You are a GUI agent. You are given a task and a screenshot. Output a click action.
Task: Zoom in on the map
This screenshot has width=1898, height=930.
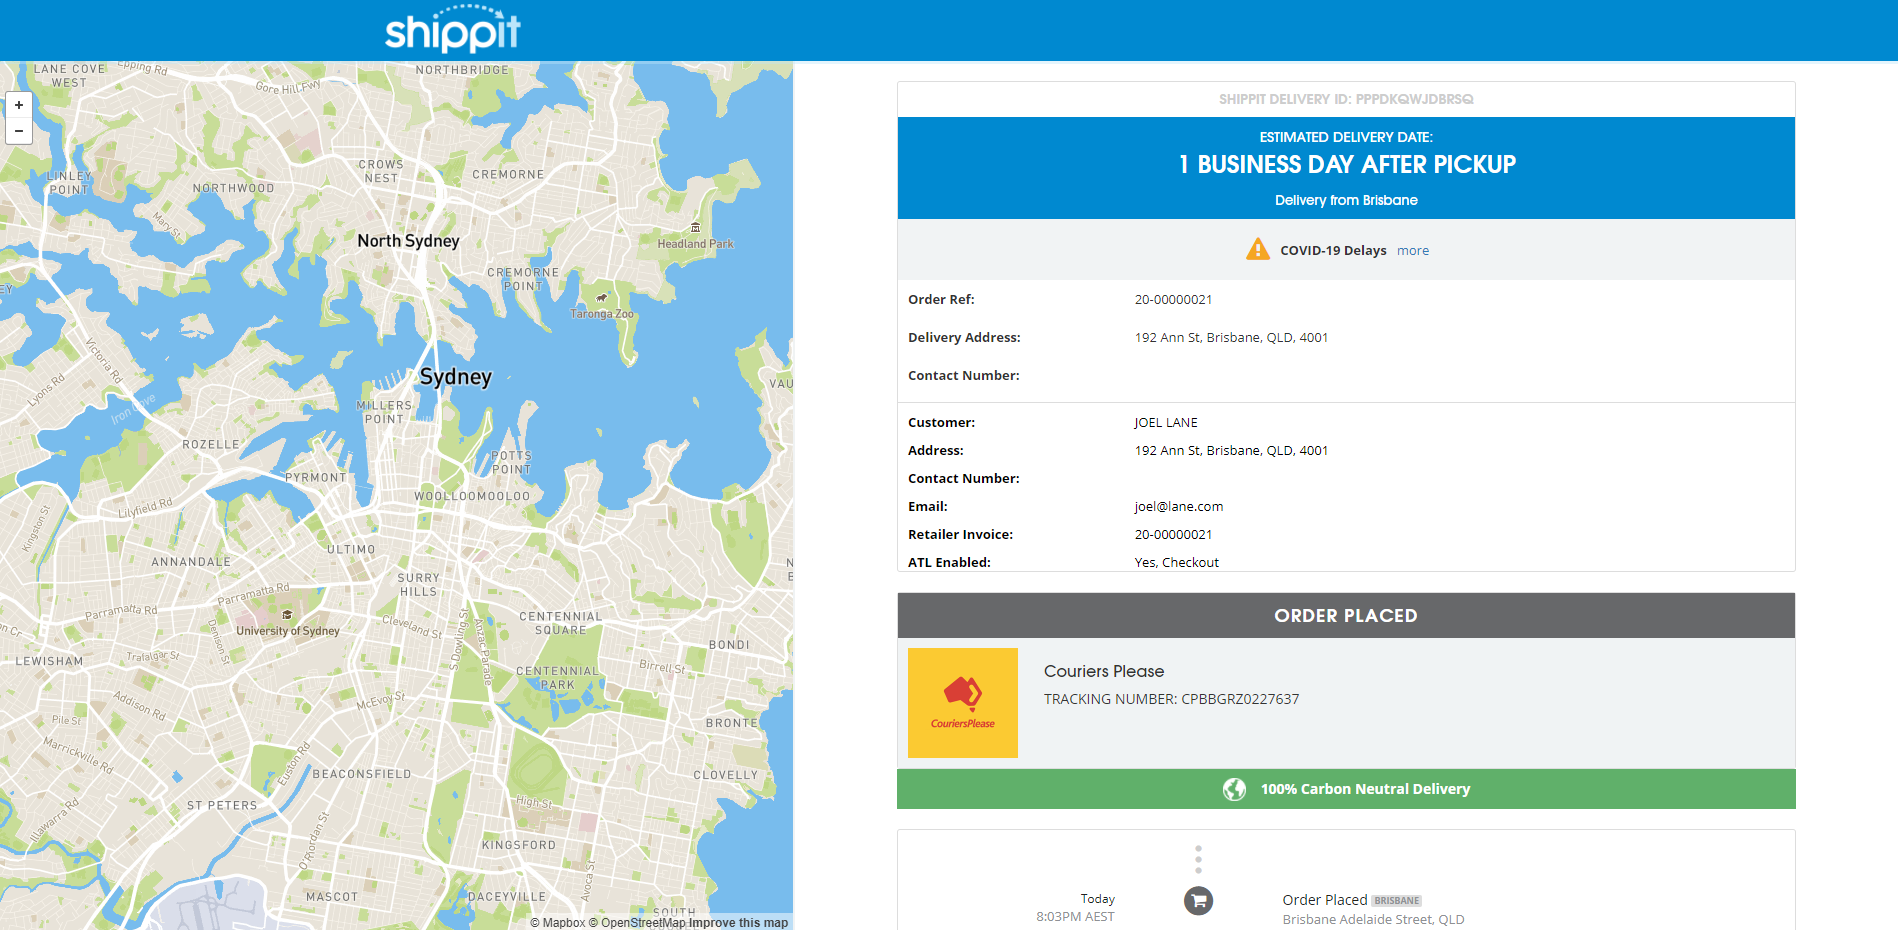click(19, 105)
